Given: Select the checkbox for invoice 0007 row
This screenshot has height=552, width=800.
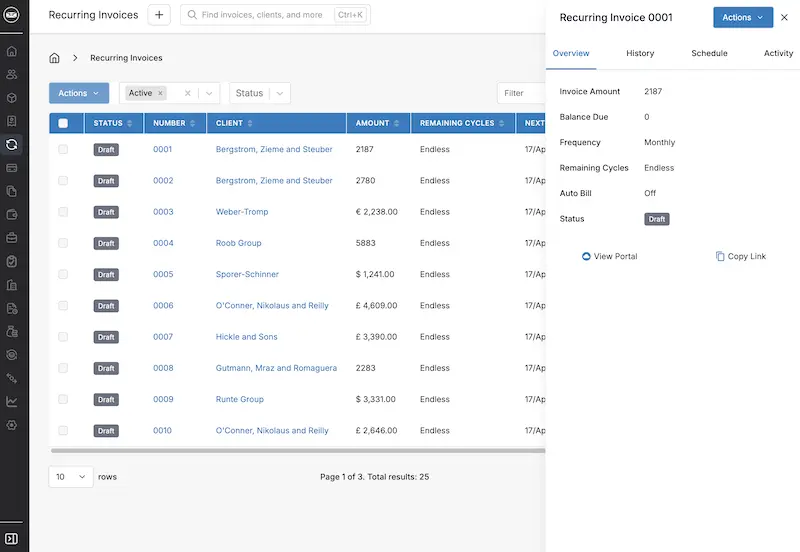Looking at the screenshot, I should (63, 337).
